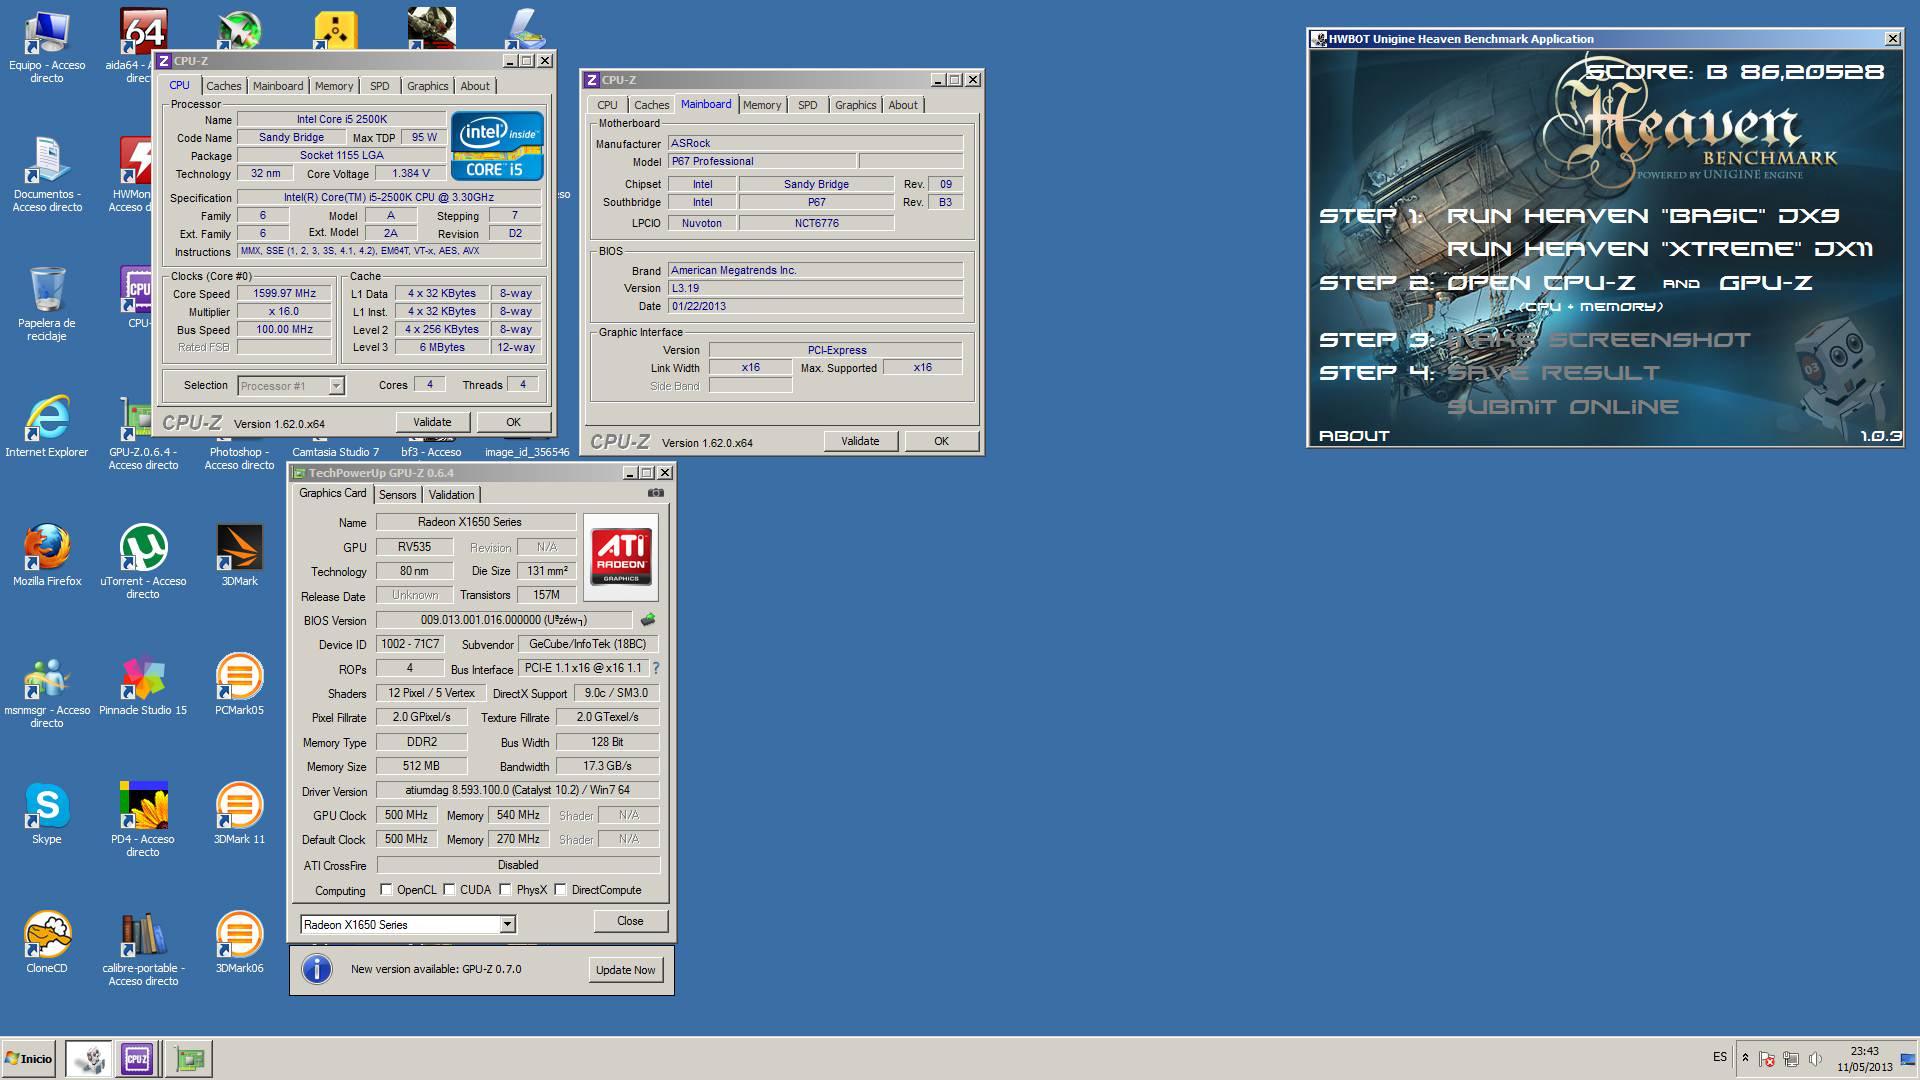Click the GPU-Z BIOS Version field
This screenshot has height=1080, width=1920.
click(x=504, y=620)
